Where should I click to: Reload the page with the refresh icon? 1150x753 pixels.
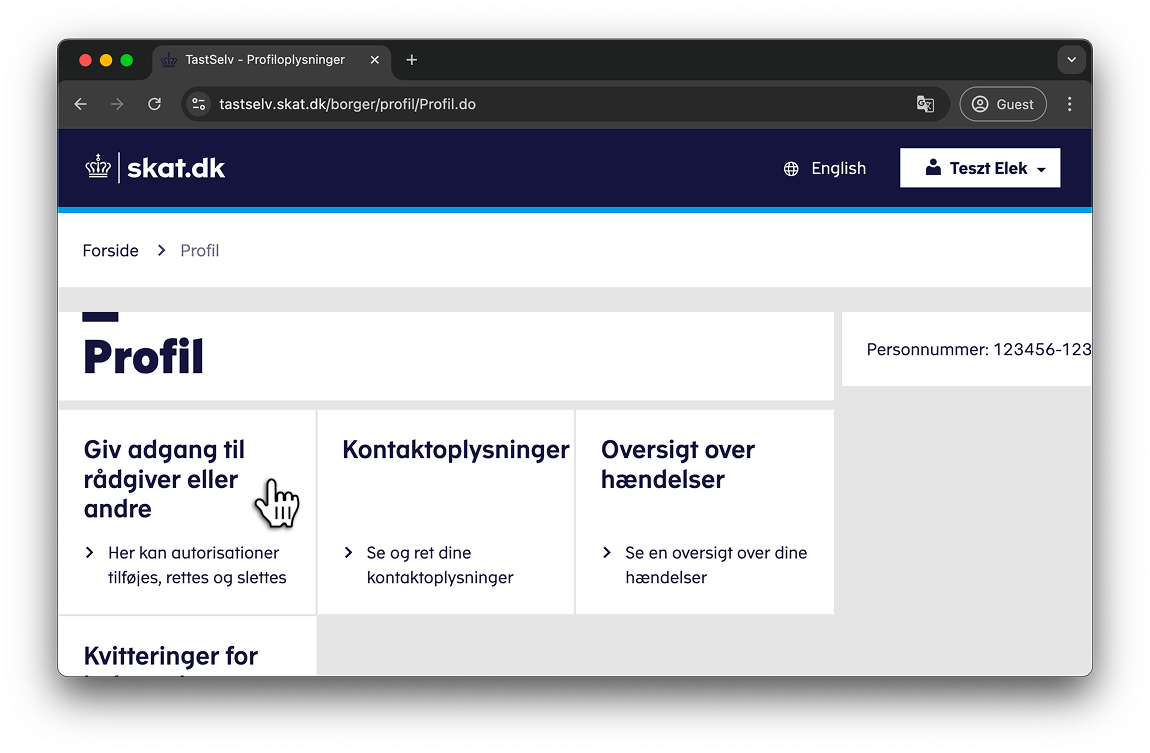(x=154, y=104)
